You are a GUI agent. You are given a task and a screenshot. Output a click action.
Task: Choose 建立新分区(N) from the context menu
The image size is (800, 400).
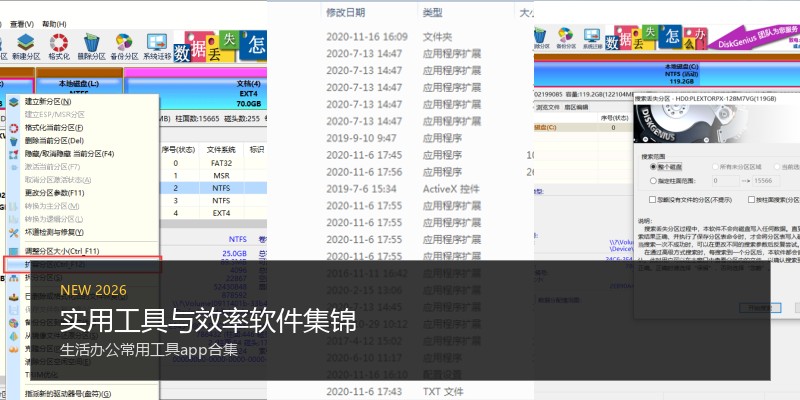[48, 102]
